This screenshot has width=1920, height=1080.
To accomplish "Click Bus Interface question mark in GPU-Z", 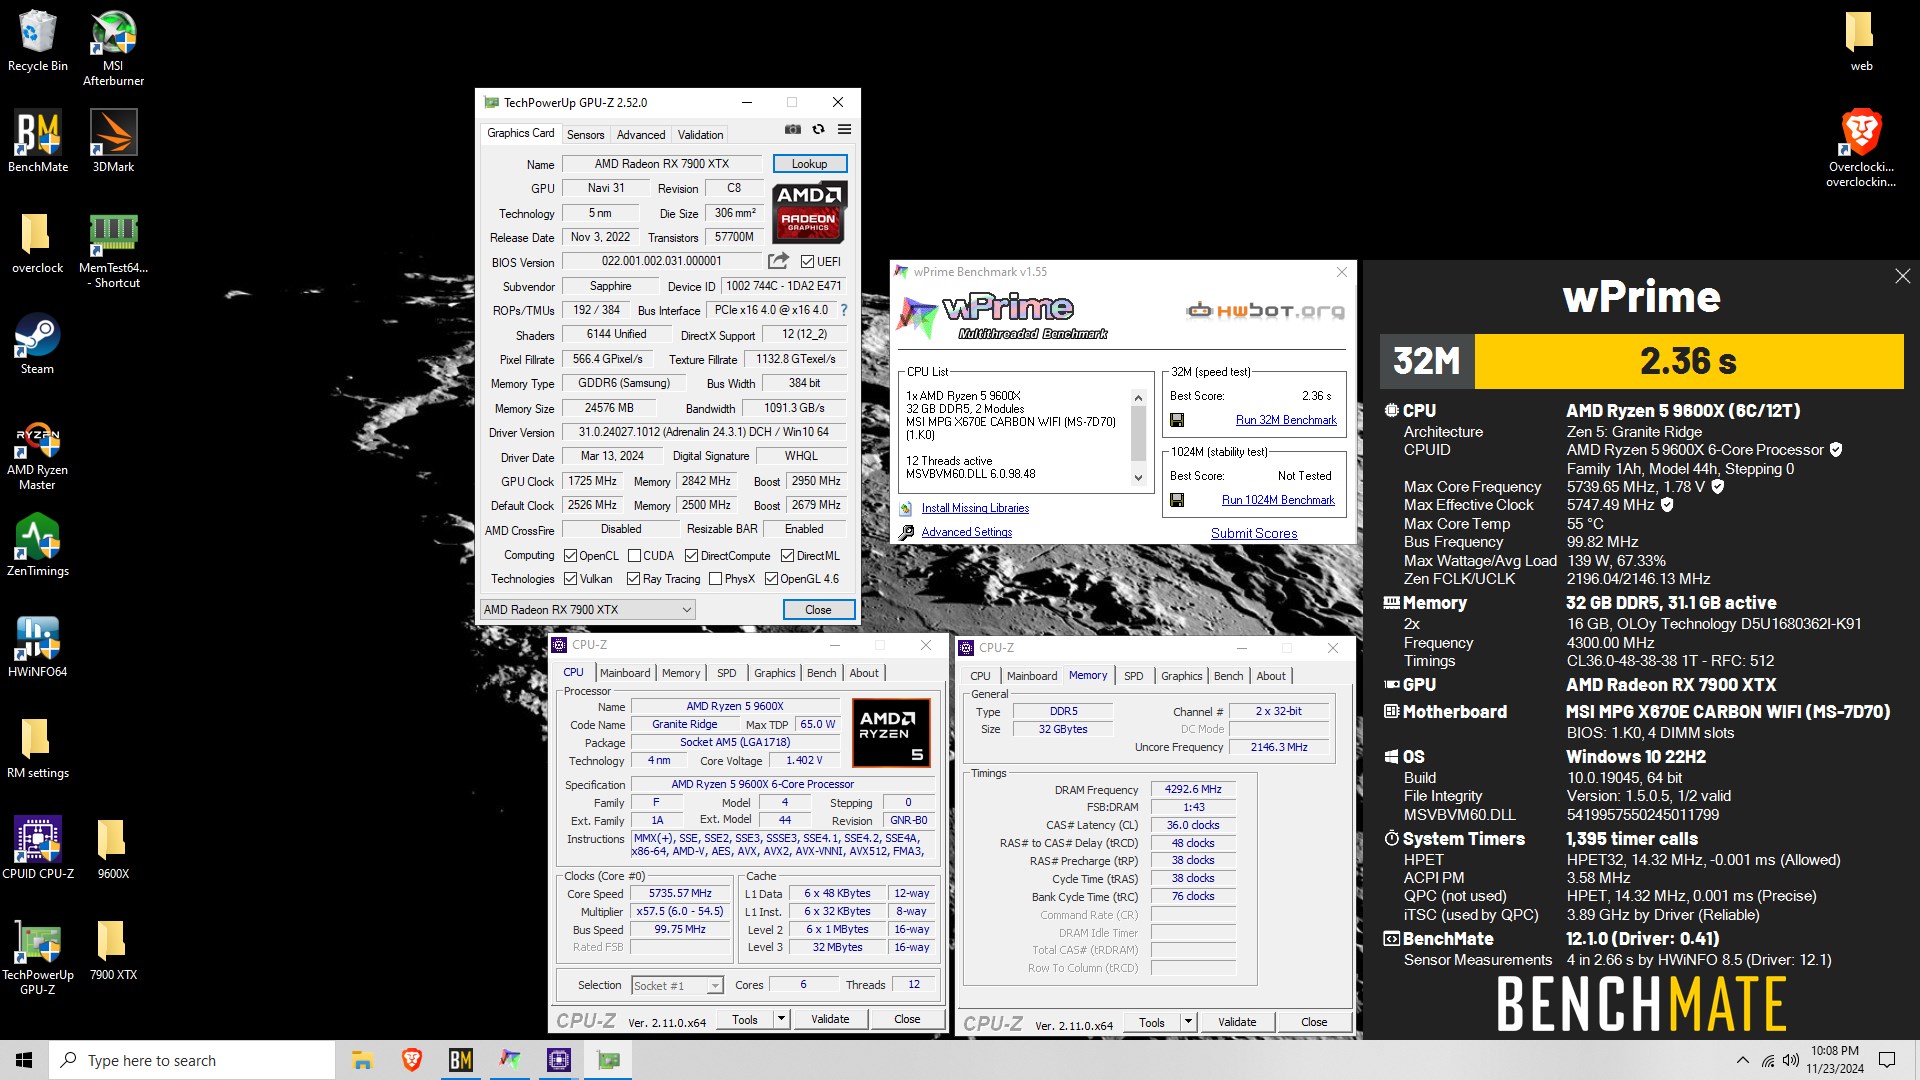I will [x=843, y=310].
